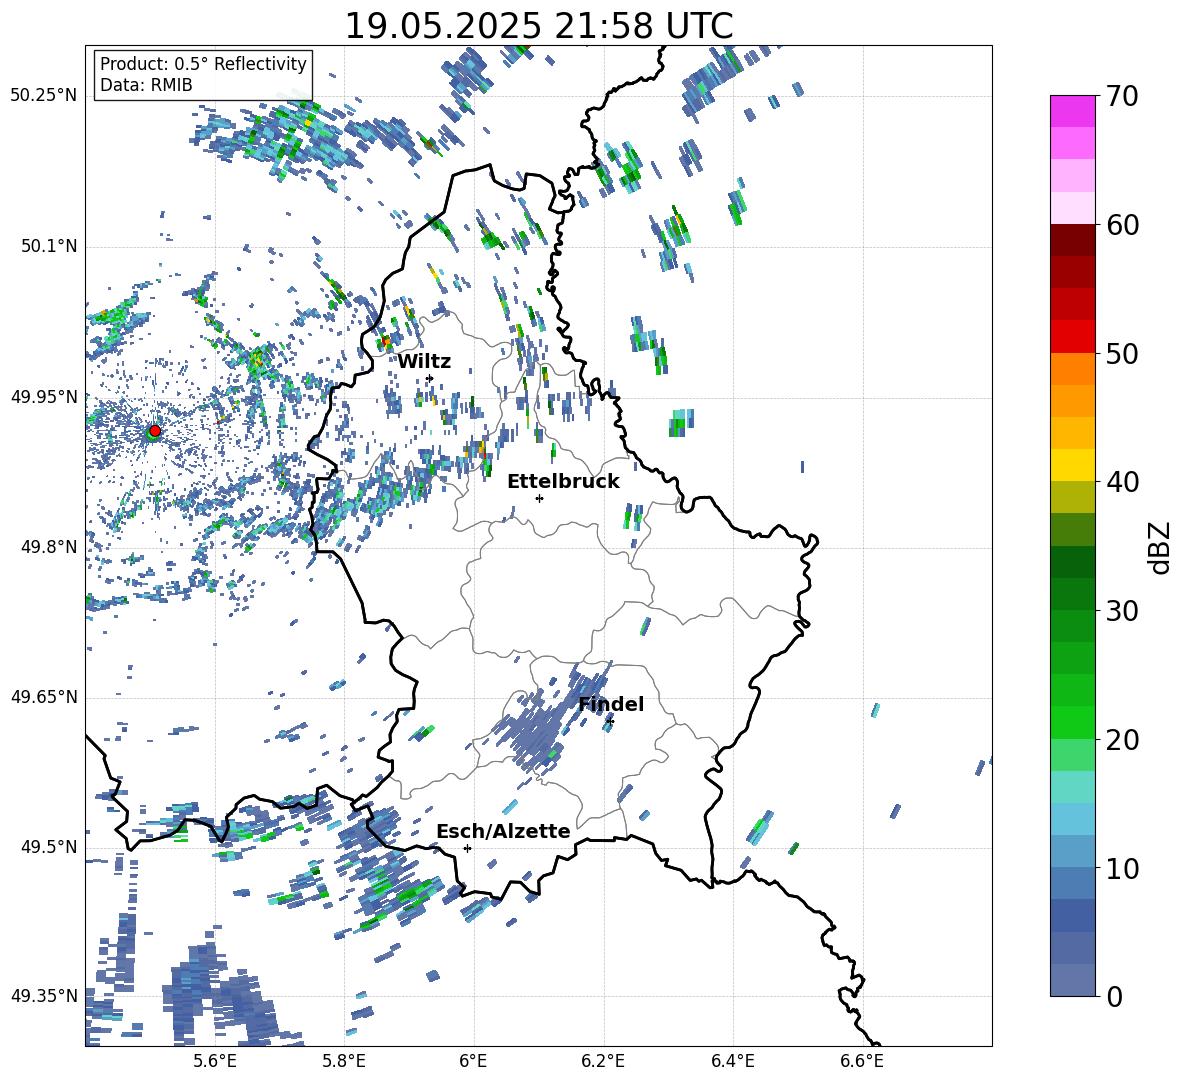Screen dimensions: 1184x1081
Task: Click the Ettelbruck city label
Action: [x=563, y=482]
